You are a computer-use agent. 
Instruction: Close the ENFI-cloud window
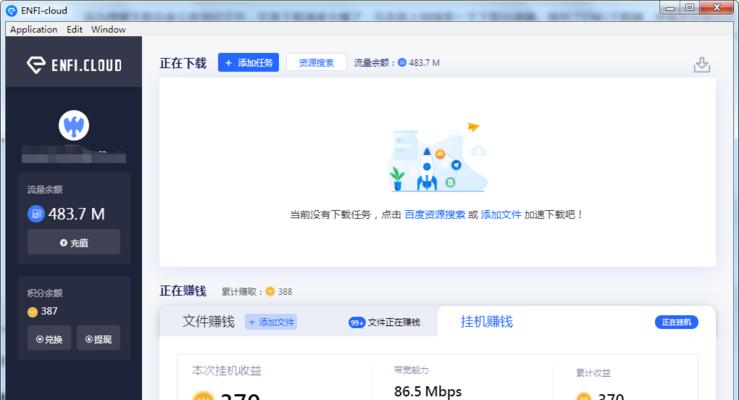716,8
